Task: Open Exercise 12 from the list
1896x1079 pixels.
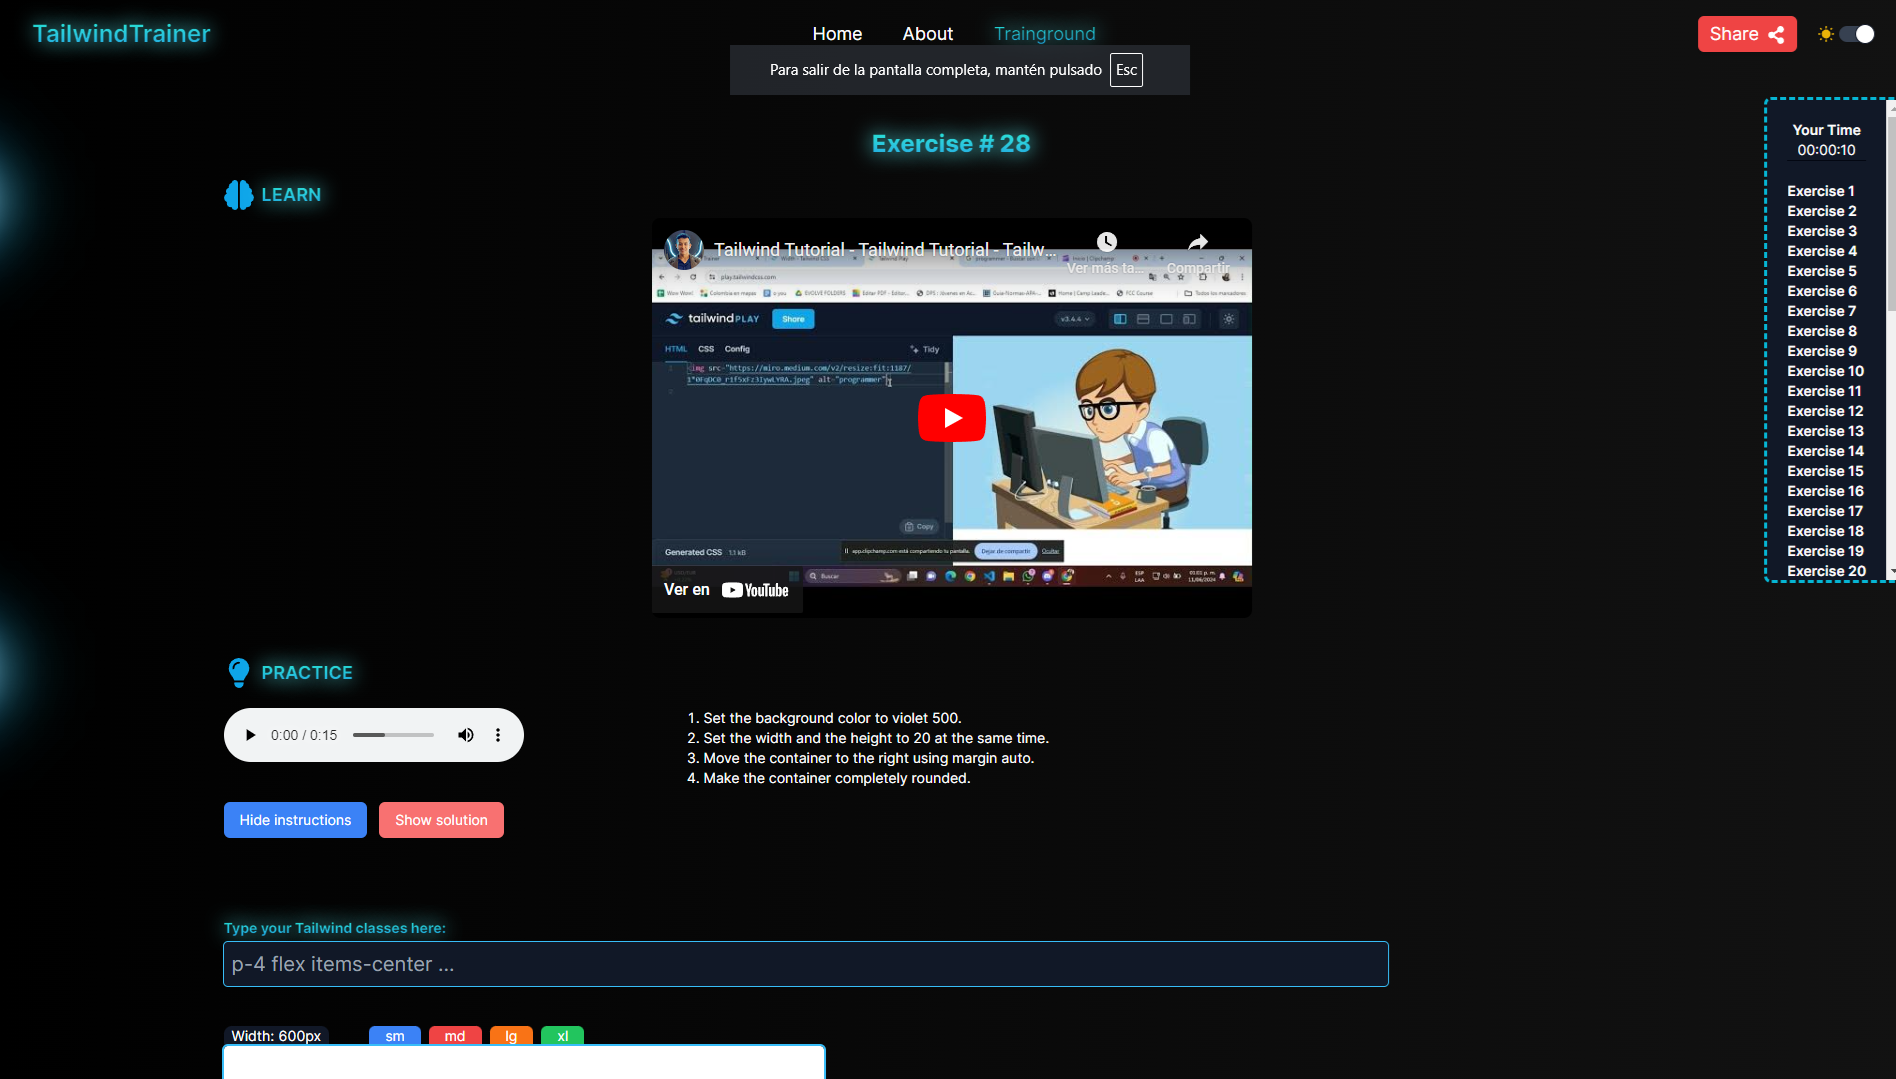Action: point(1825,411)
